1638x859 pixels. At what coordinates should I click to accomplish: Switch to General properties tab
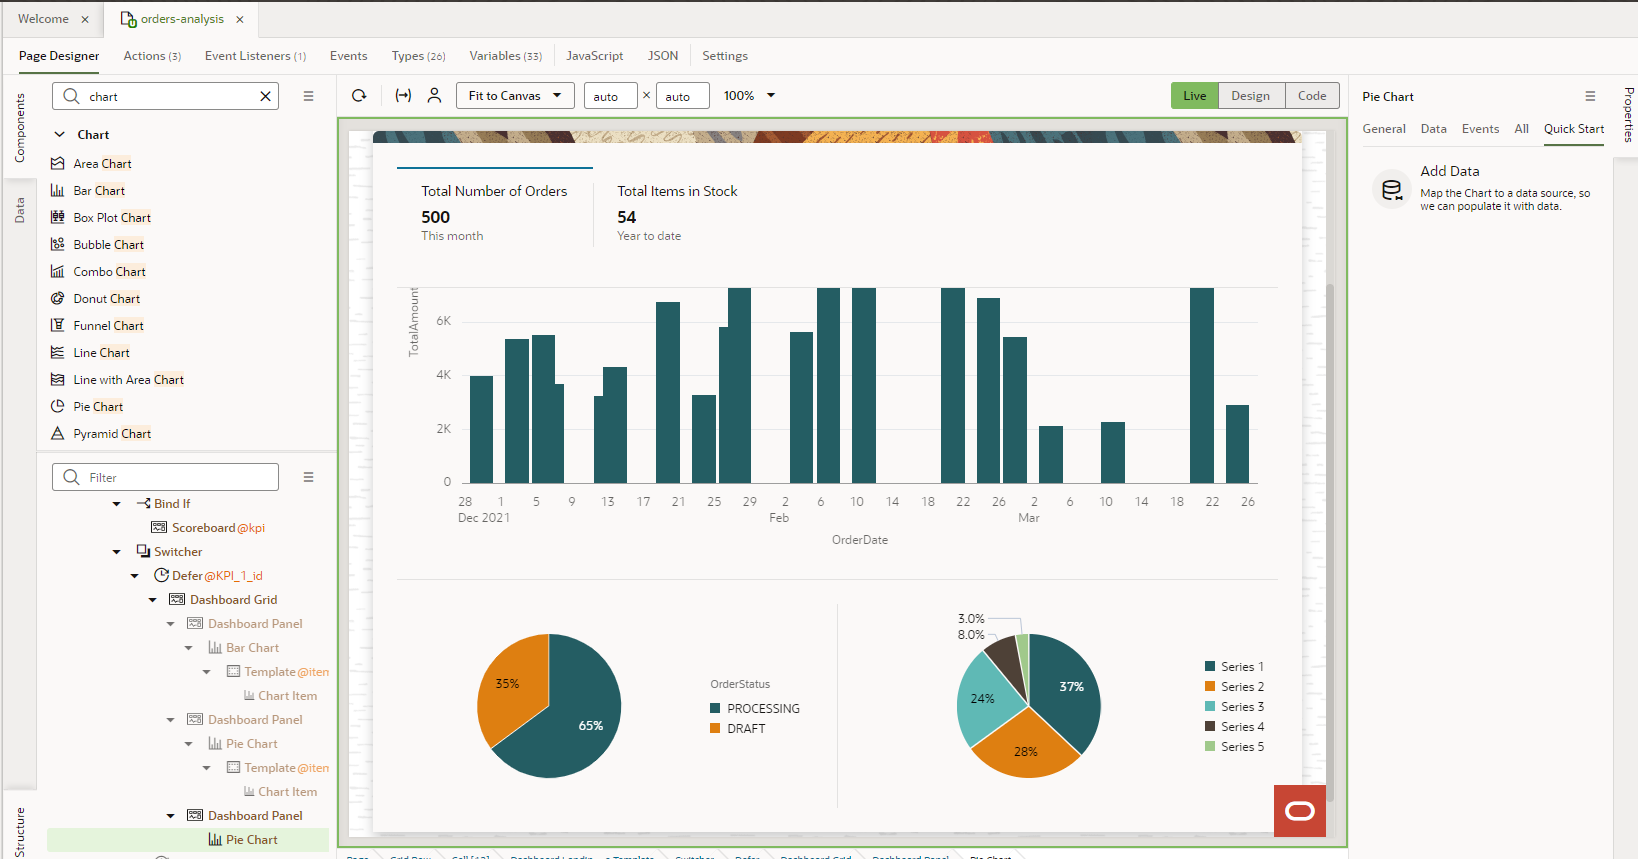point(1384,129)
